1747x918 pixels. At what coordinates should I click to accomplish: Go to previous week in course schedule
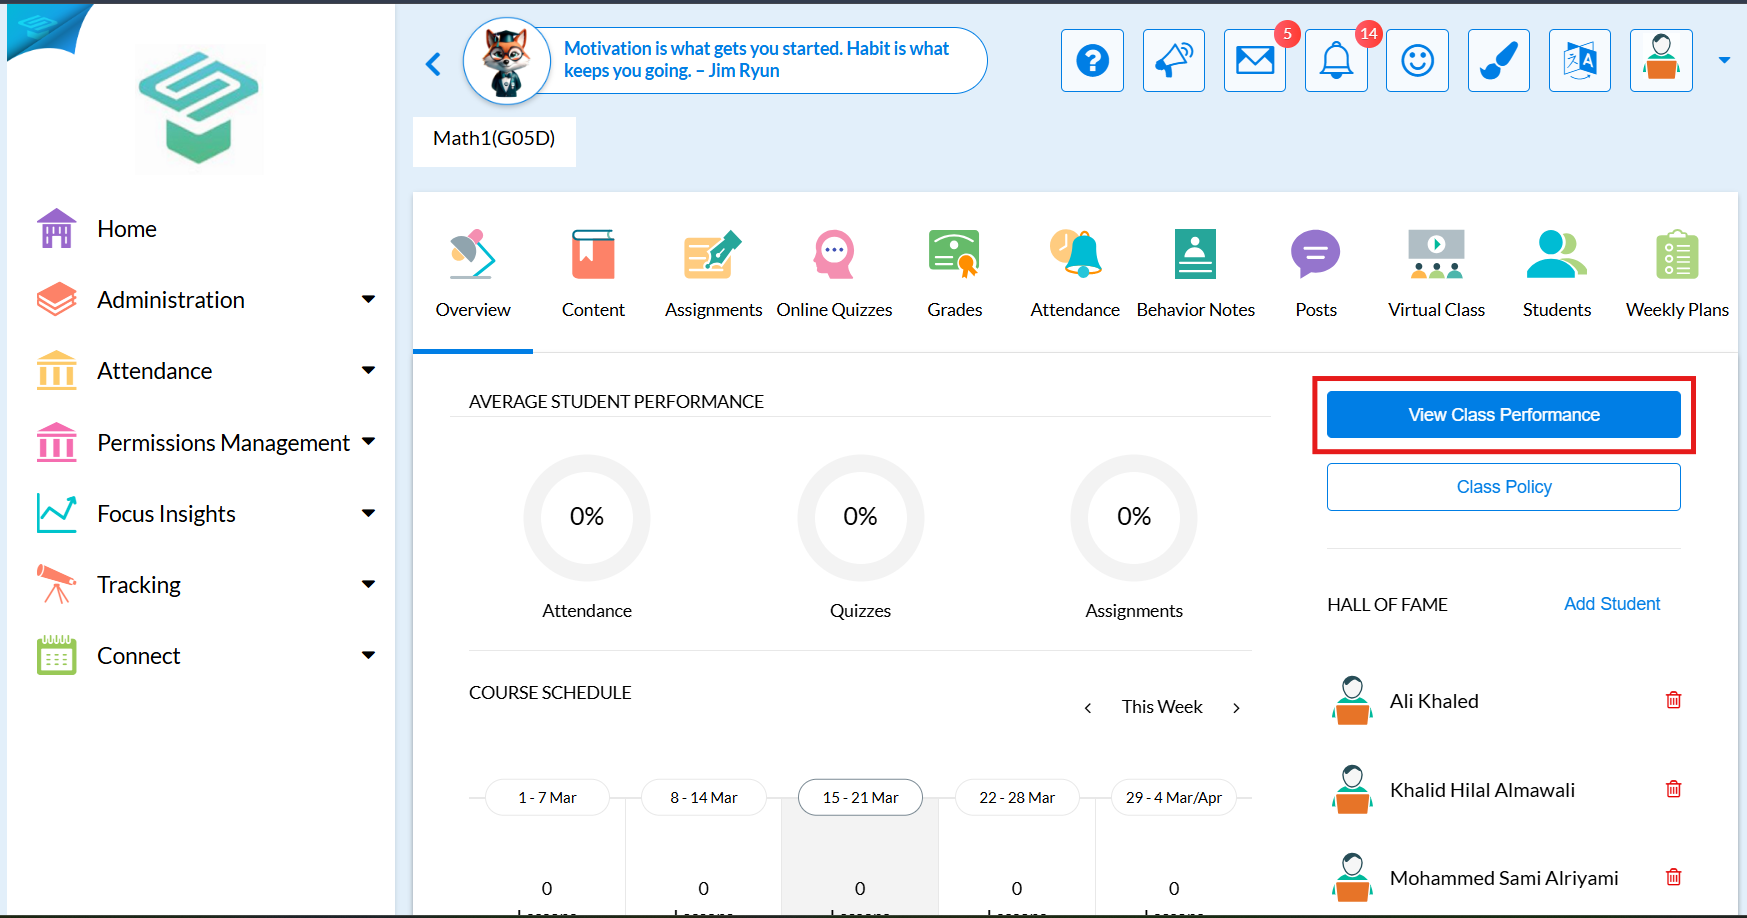pos(1088,708)
